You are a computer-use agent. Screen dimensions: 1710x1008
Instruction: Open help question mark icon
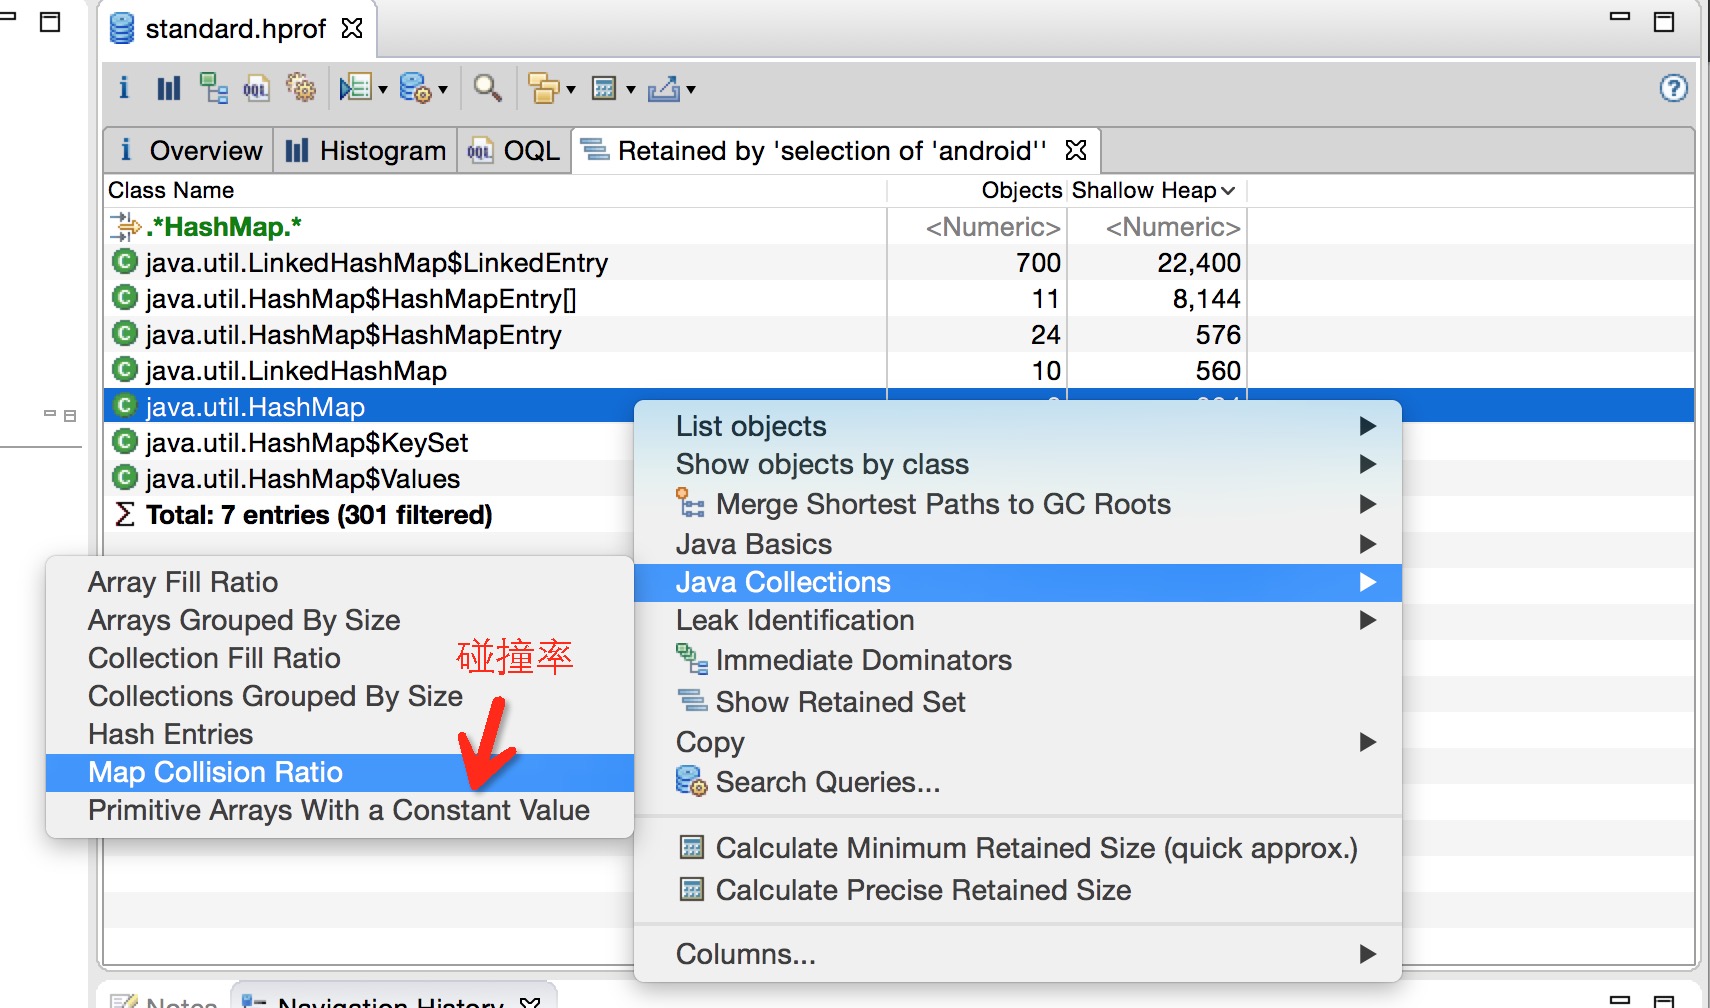pos(1673,88)
